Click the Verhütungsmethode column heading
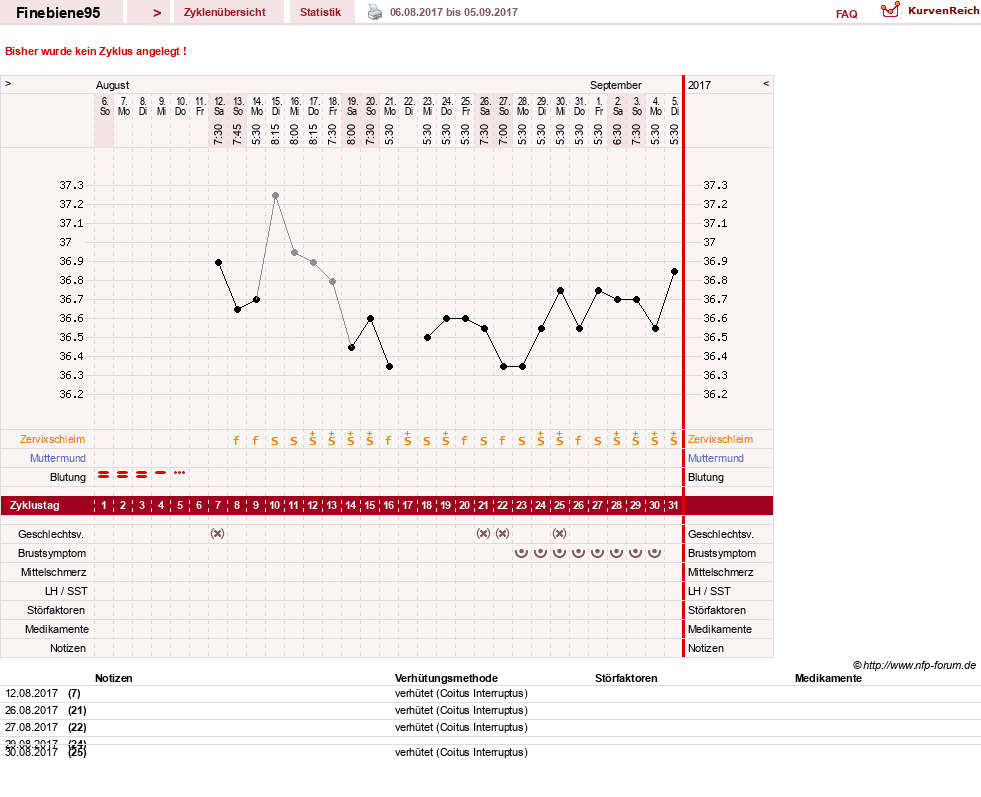 tap(446, 678)
